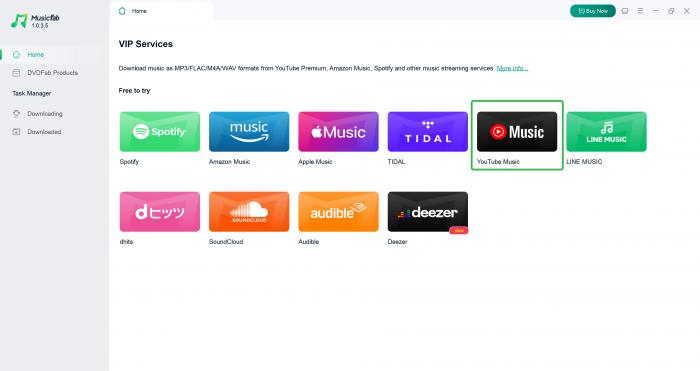Click the Apple Music label text
The height and width of the screenshot is (371, 700).
tap(315, 162)
